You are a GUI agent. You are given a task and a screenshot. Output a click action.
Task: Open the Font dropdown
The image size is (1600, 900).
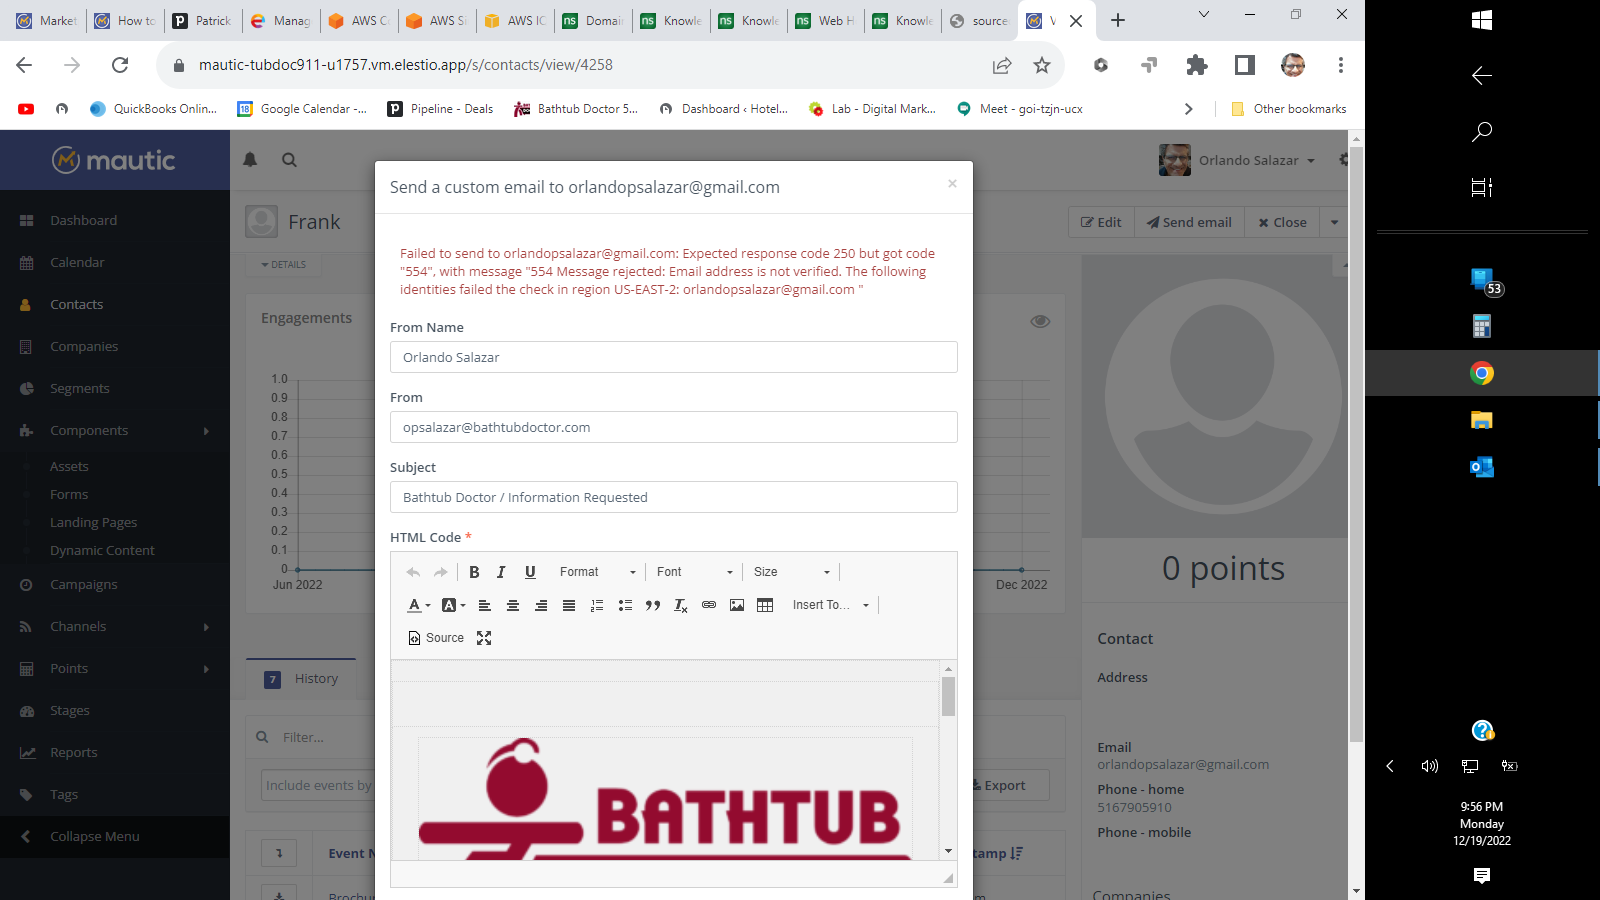[x=695, y=572]
